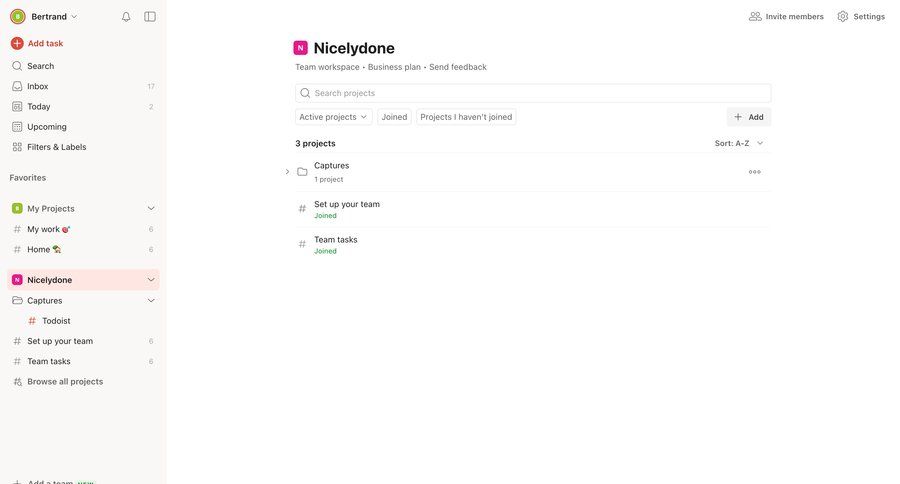Screen dimensions: 900x484
Task: Collapse My Projects section in sidebar
Action: tap(151, 209)
